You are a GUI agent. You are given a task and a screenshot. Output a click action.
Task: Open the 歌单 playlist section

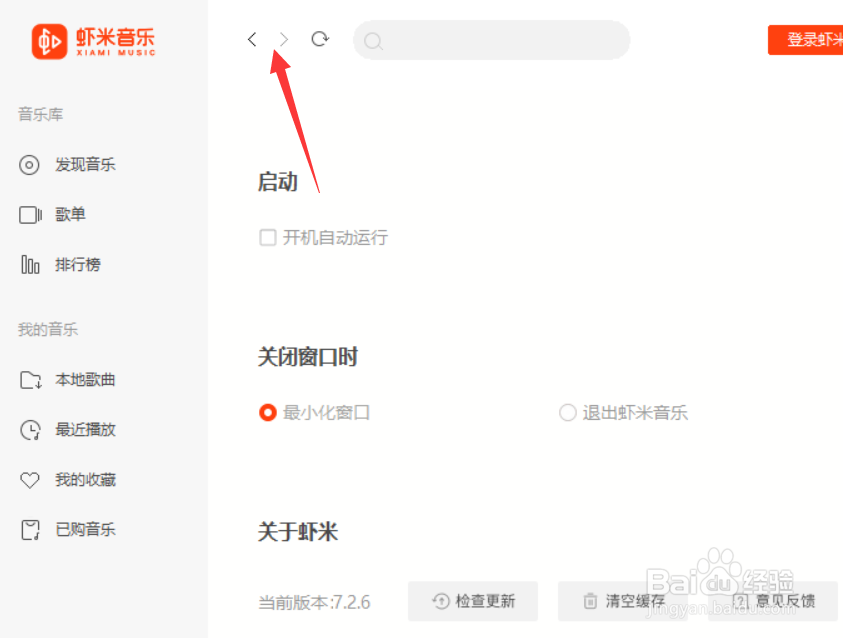(x=70, y=214)
